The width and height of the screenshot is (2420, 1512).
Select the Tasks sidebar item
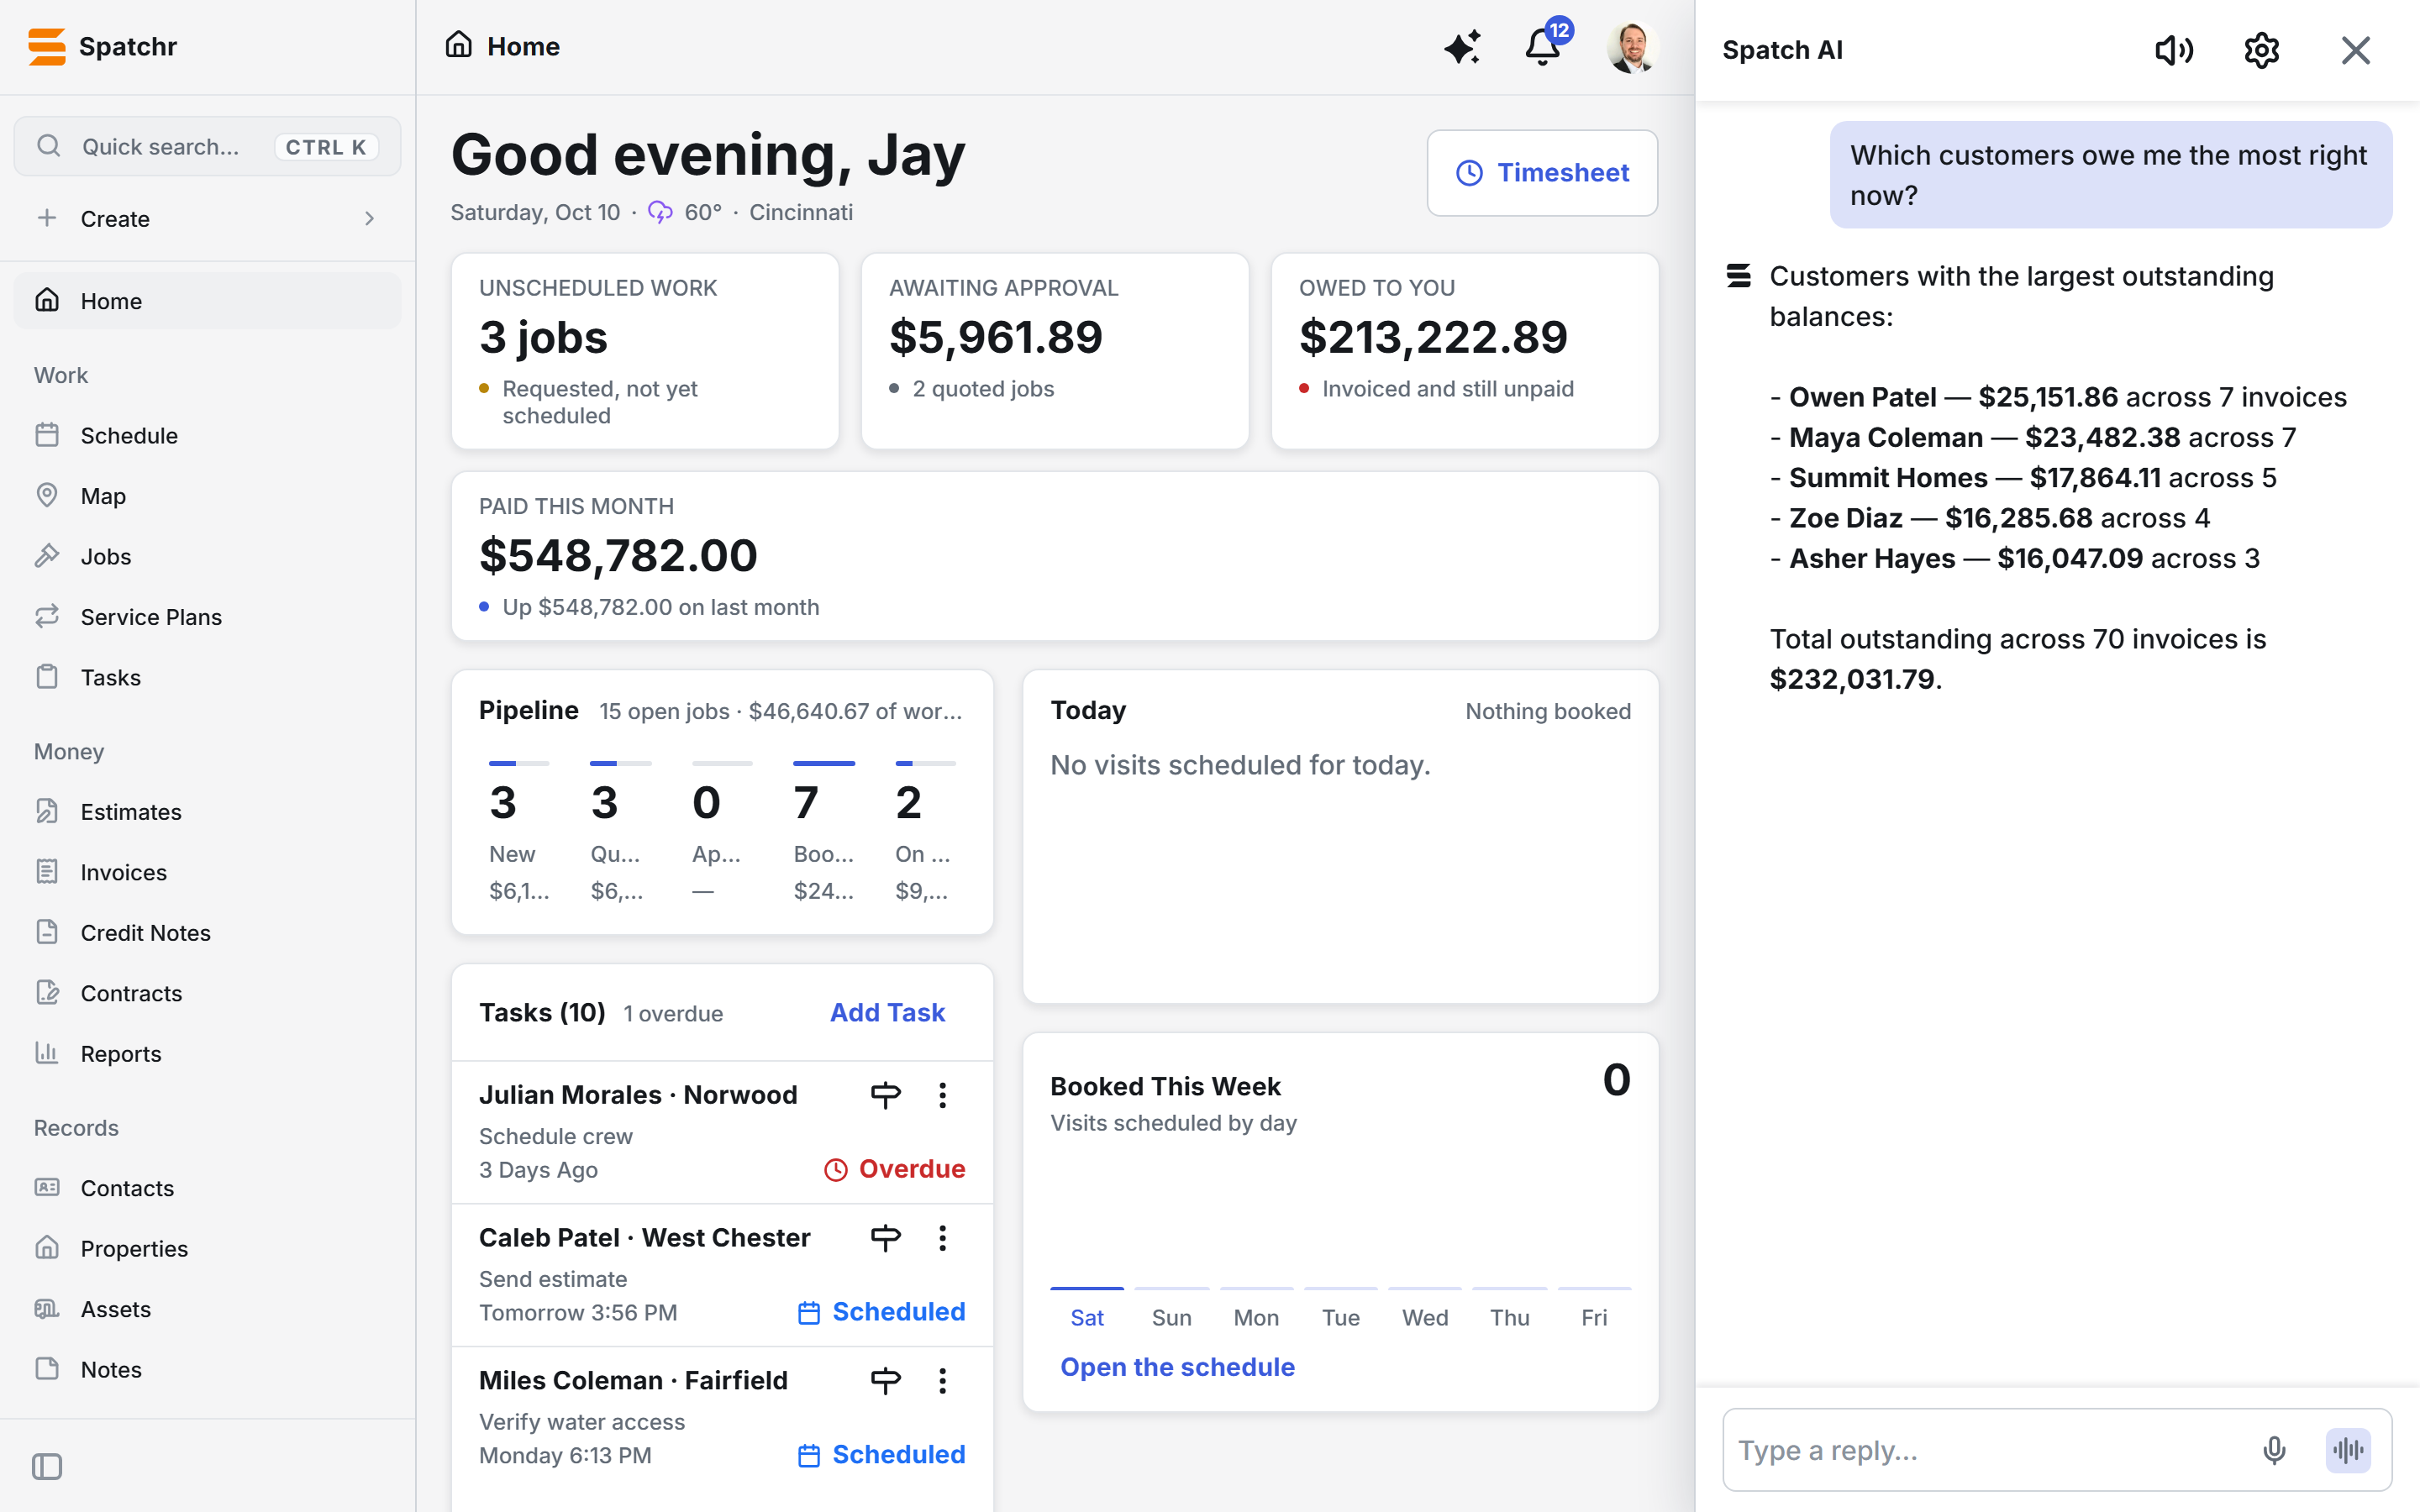coord(207,677)
